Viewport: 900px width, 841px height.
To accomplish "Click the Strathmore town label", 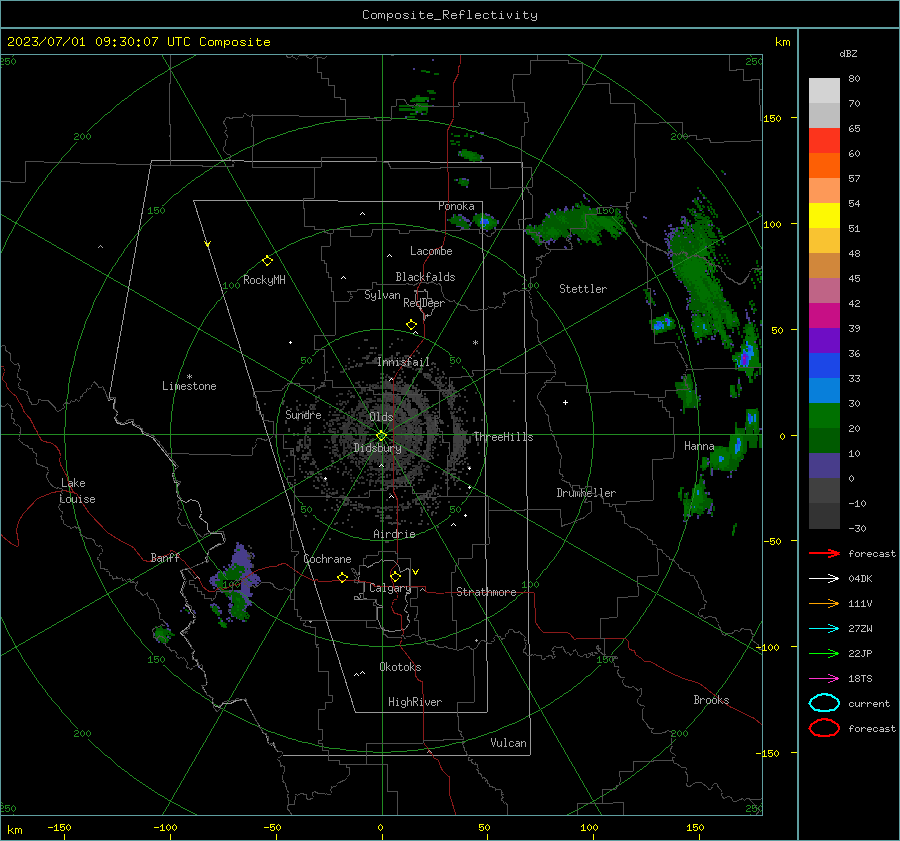I will [x=486, y=592].
